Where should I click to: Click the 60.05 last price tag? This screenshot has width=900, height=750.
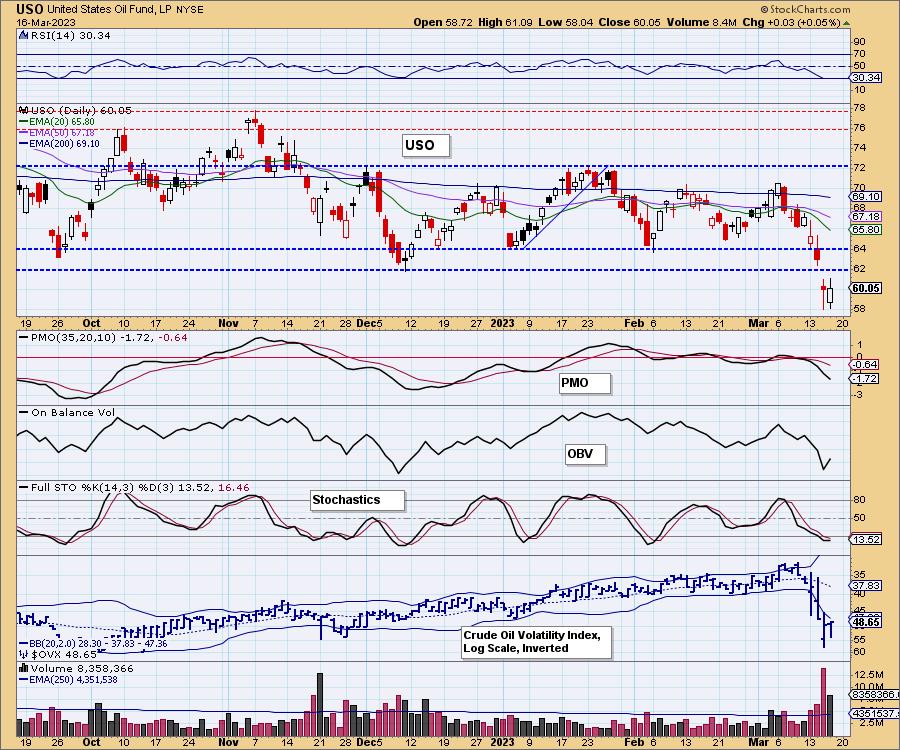(x=866, y=288)
